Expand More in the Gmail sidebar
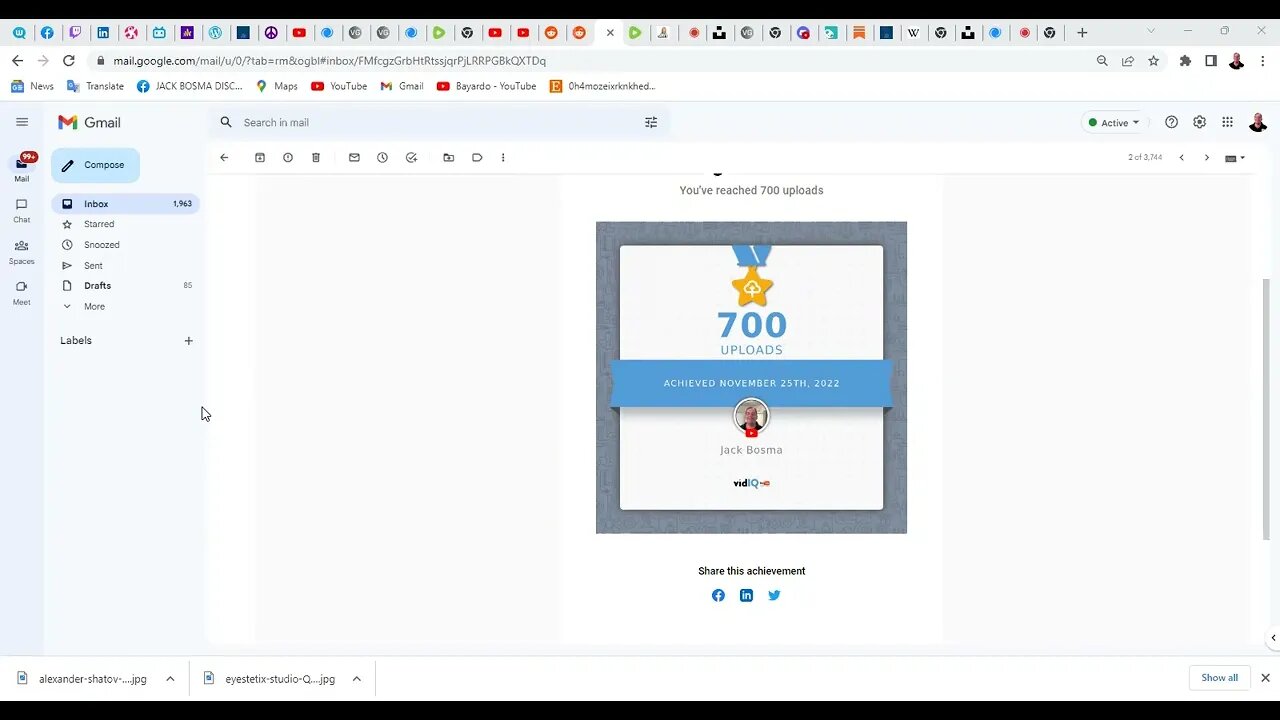Screen dimensions: 1280x720 coord(94,307)
